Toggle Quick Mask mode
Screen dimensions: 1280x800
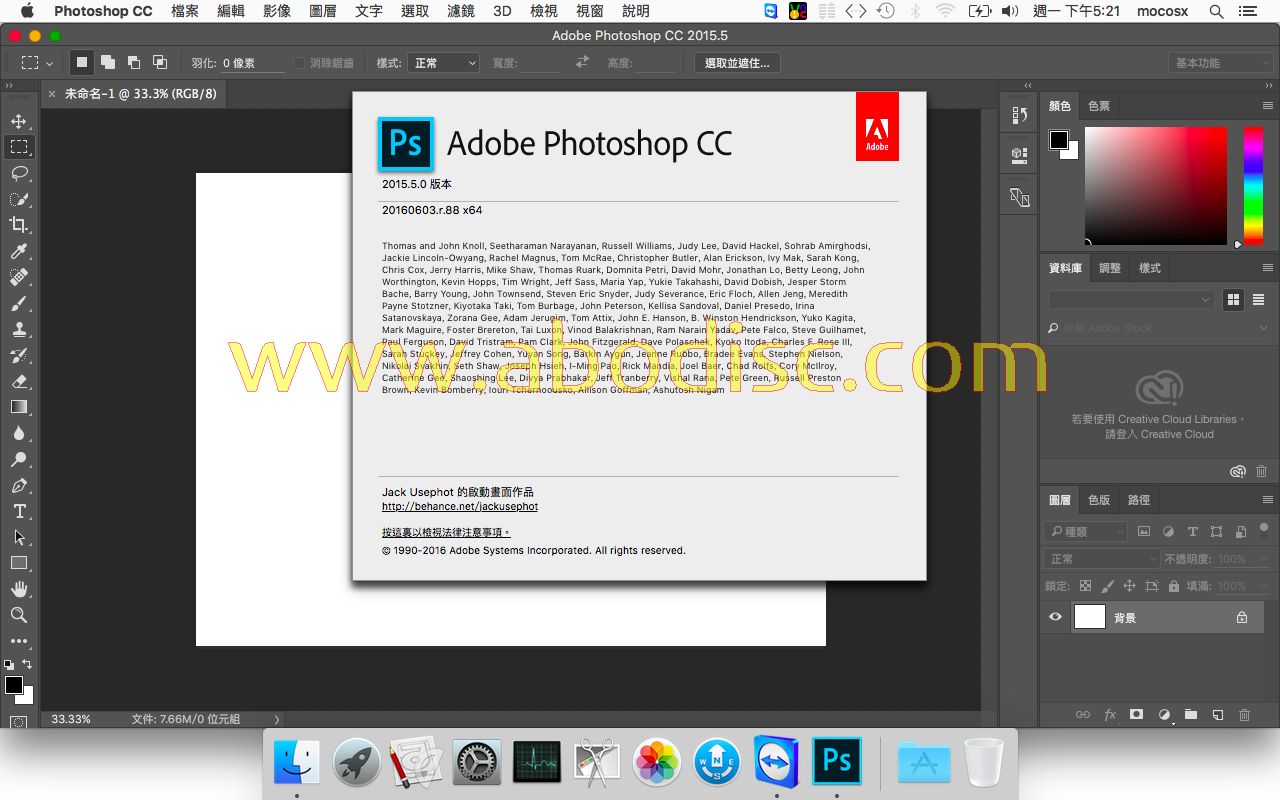click(18, 721)
